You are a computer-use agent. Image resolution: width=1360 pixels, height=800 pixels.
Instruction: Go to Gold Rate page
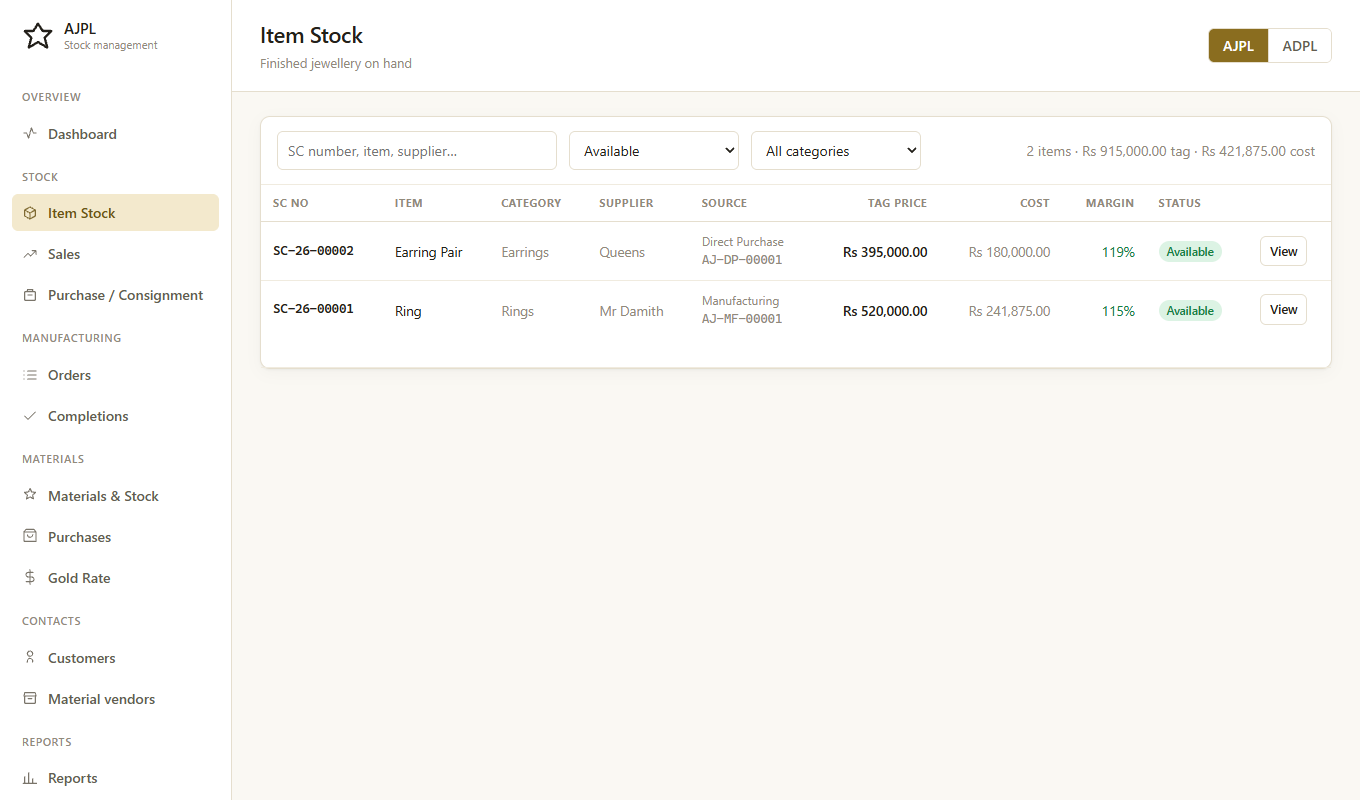click(115, 578)
